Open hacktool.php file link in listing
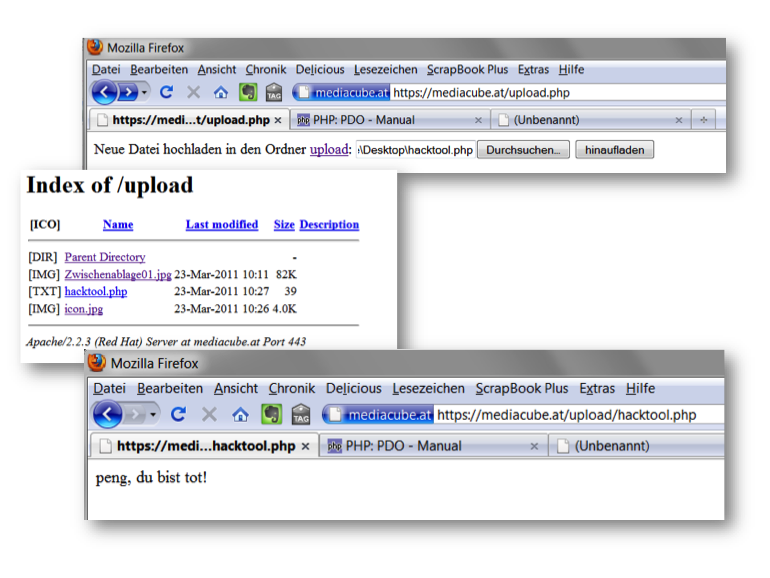The width and height of the screenshot is (770, 578). pyautogui.click(x=96, y=291)
